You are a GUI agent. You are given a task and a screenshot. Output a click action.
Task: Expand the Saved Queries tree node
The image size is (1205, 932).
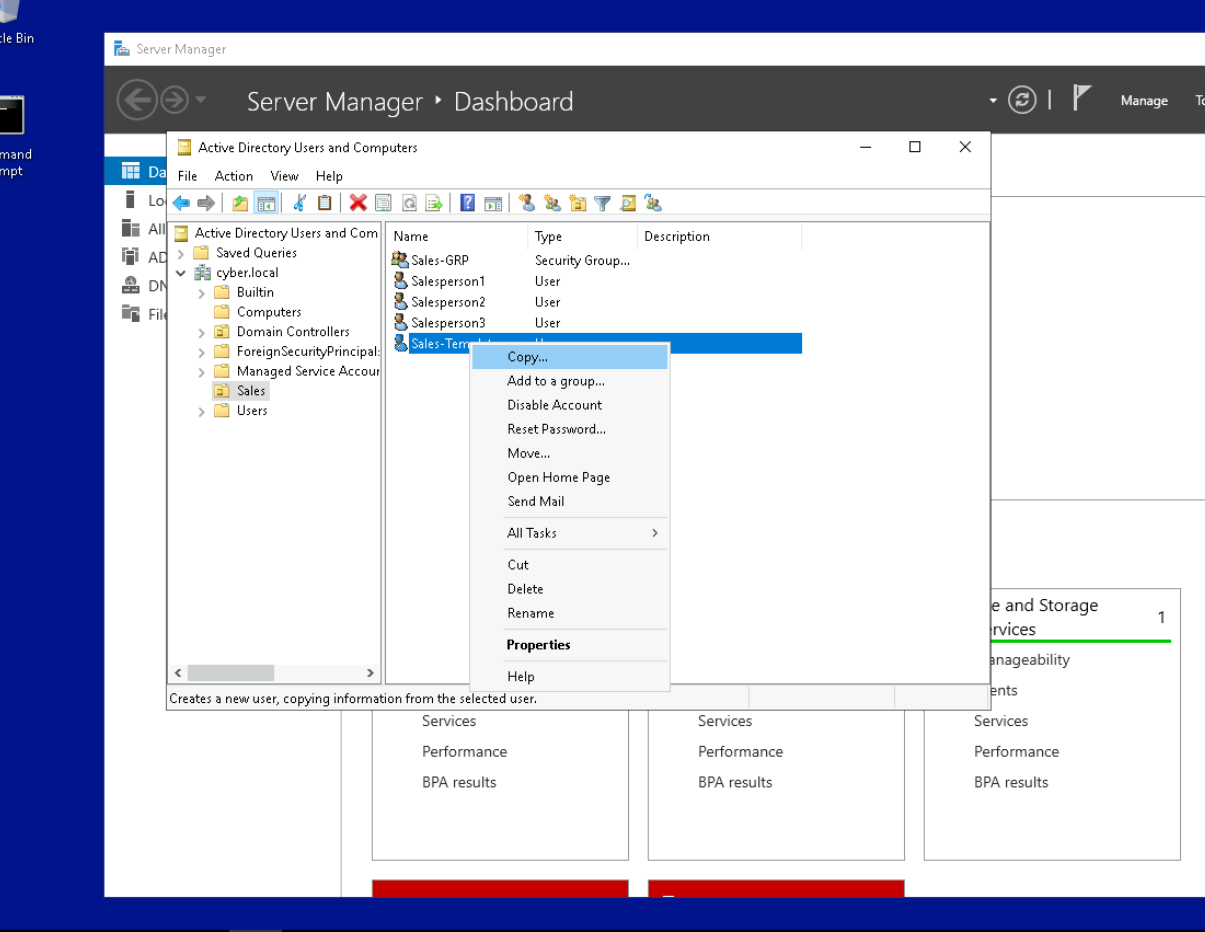pos(181,253)
